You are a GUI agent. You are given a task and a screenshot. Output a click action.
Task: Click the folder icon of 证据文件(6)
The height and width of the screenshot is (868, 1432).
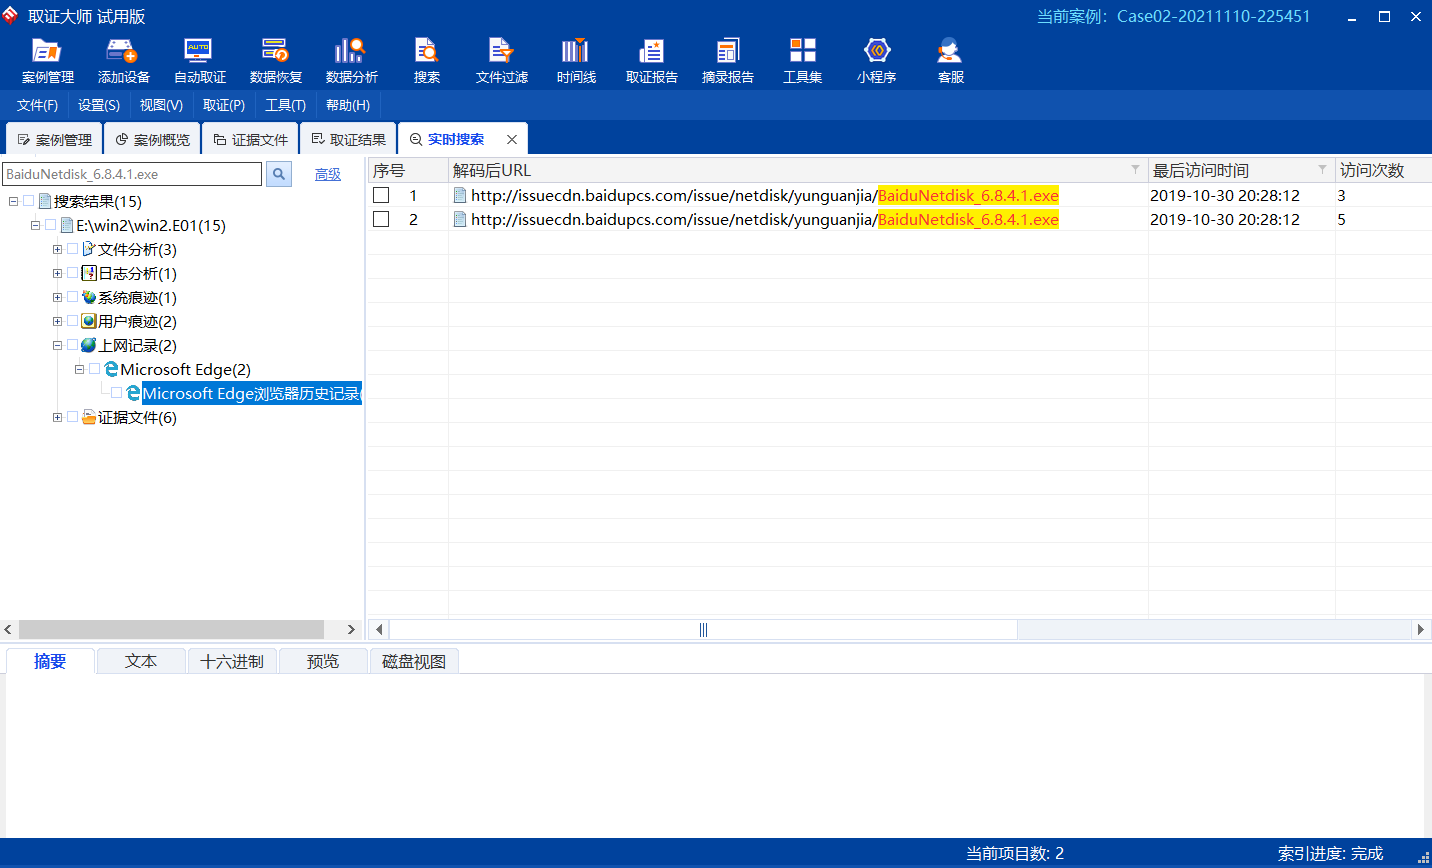pos(89,417)
